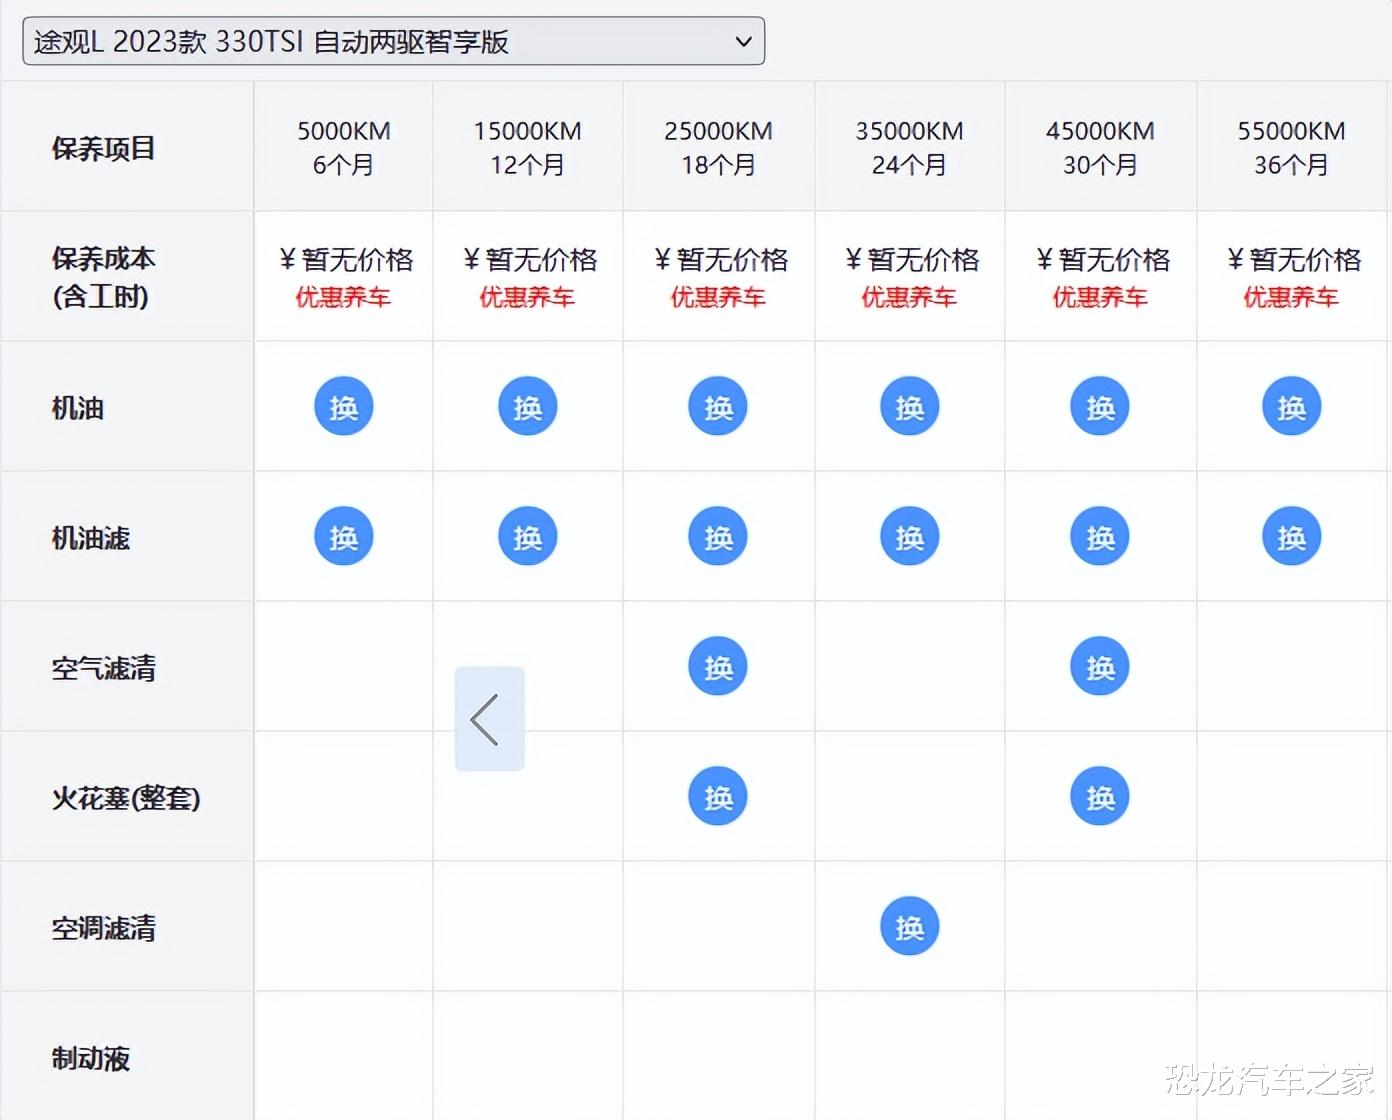This screenshot has height=1120, width=1392.
Task: Select the 15000KM 12个月 column header
Action: [x=528, y=147]
